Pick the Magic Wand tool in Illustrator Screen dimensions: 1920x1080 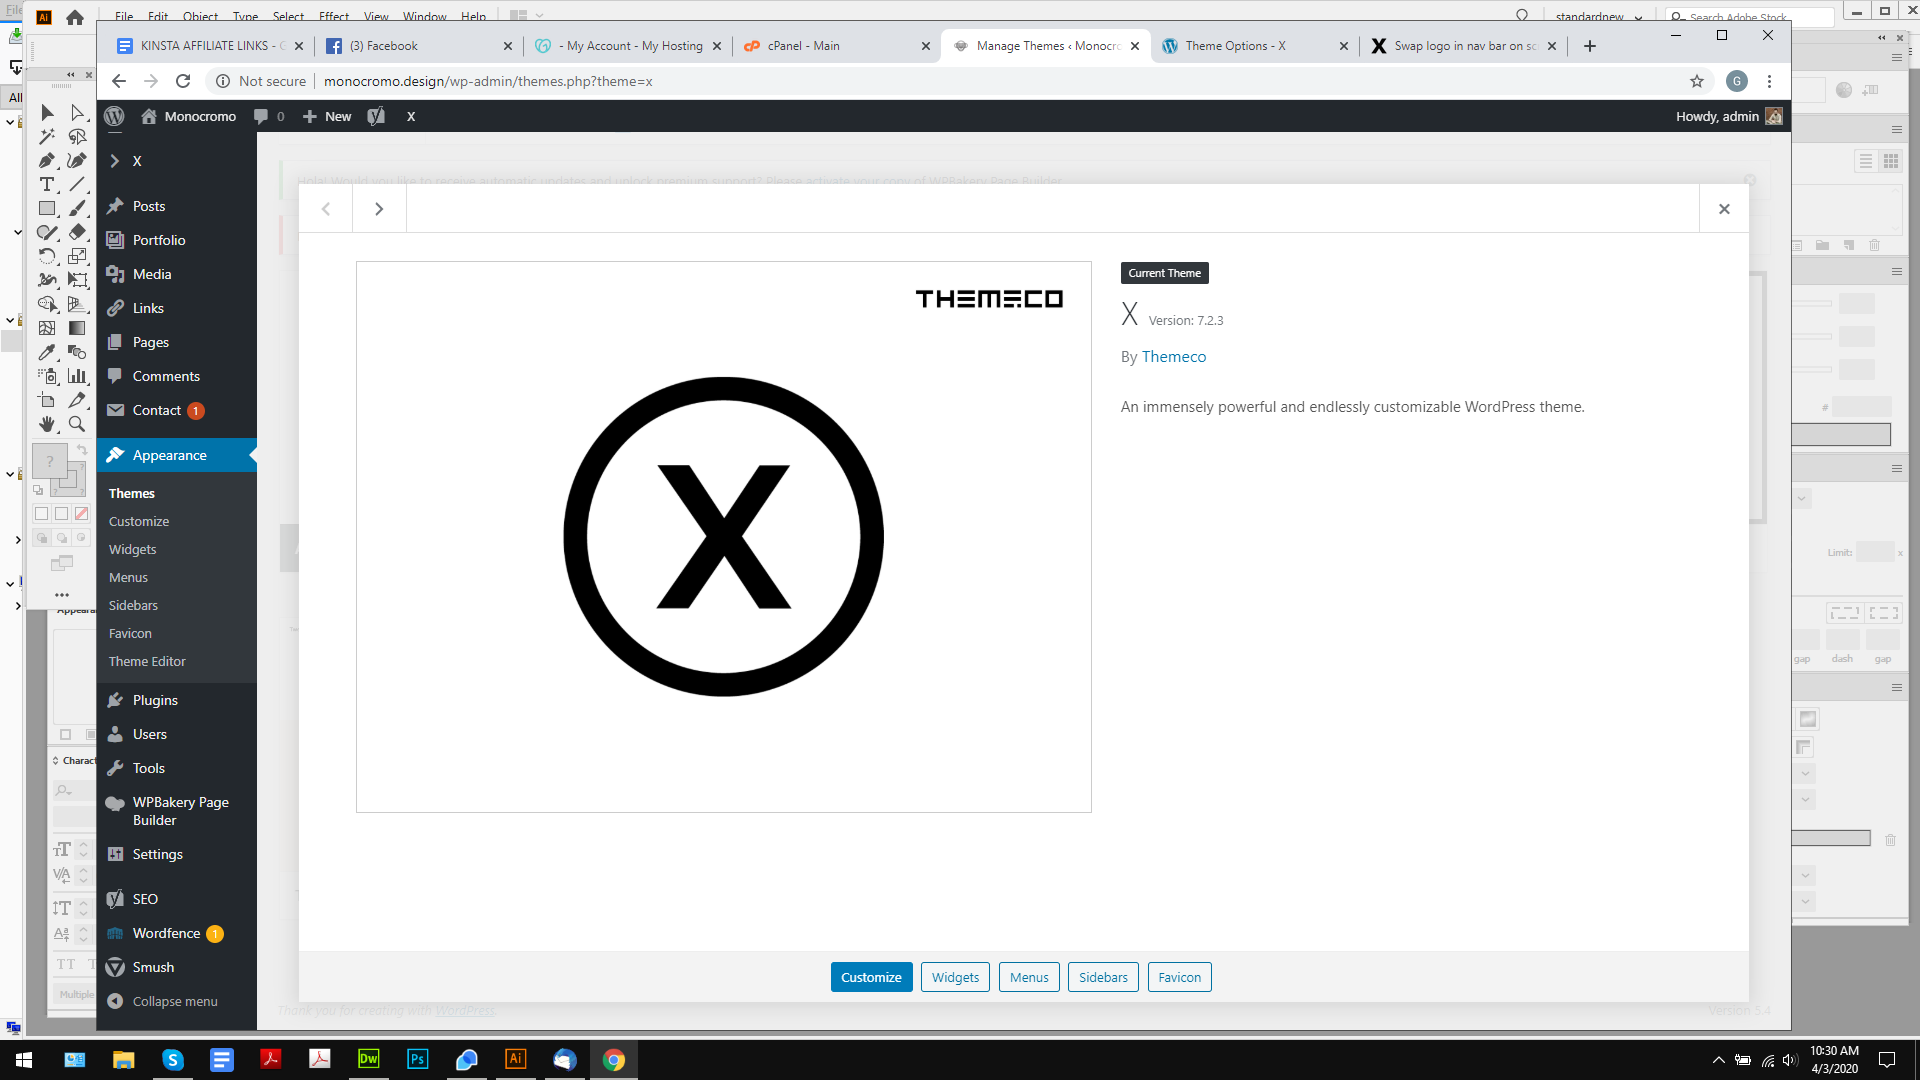pyautogui.click(x=47, y=136)
